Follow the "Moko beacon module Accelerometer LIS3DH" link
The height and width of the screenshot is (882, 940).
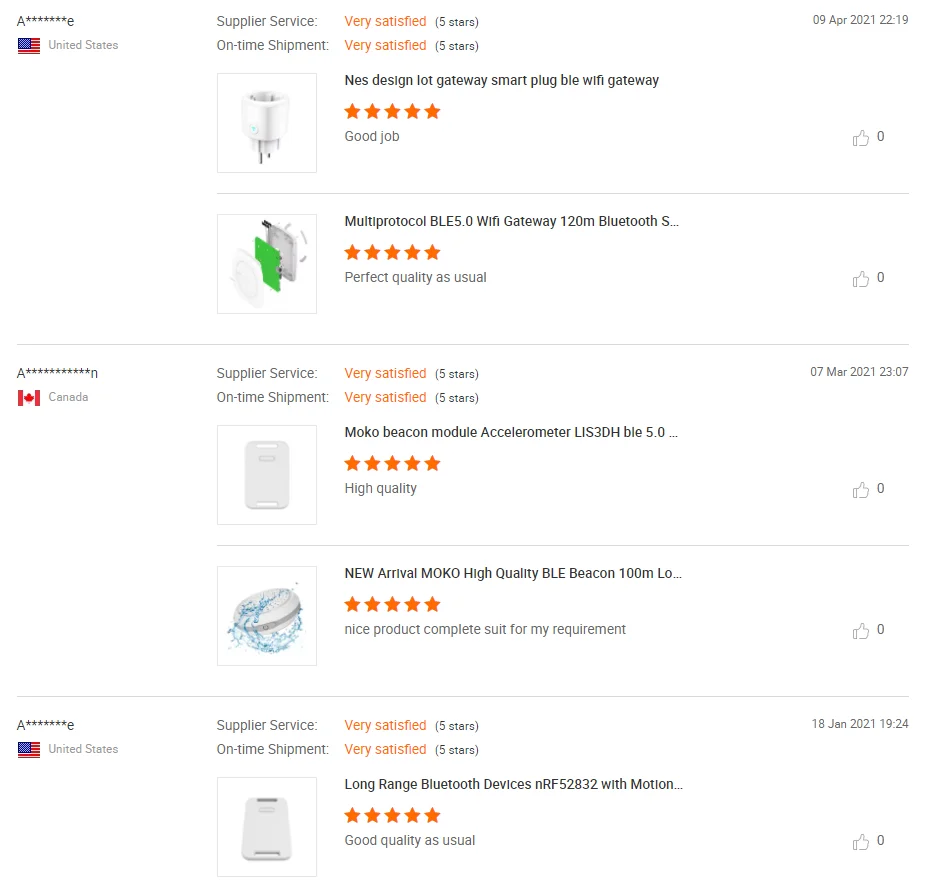tap(512, 433)
